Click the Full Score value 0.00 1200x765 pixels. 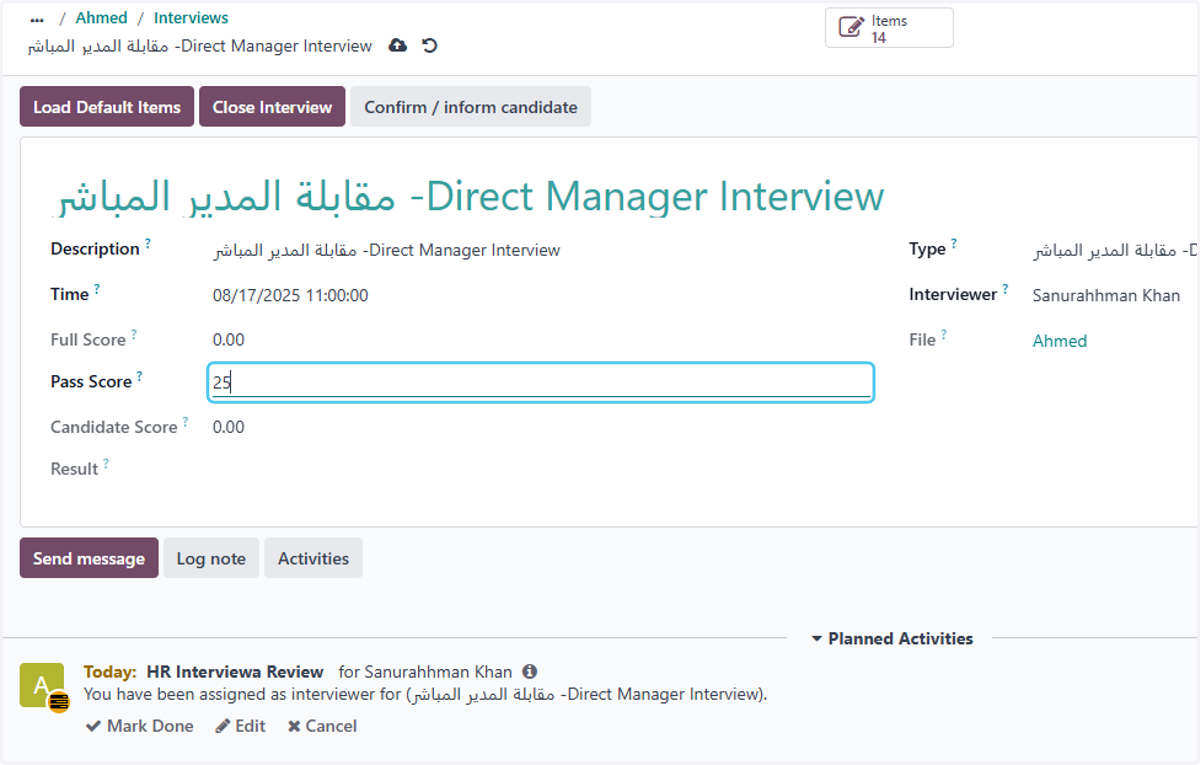click(228, 340)
